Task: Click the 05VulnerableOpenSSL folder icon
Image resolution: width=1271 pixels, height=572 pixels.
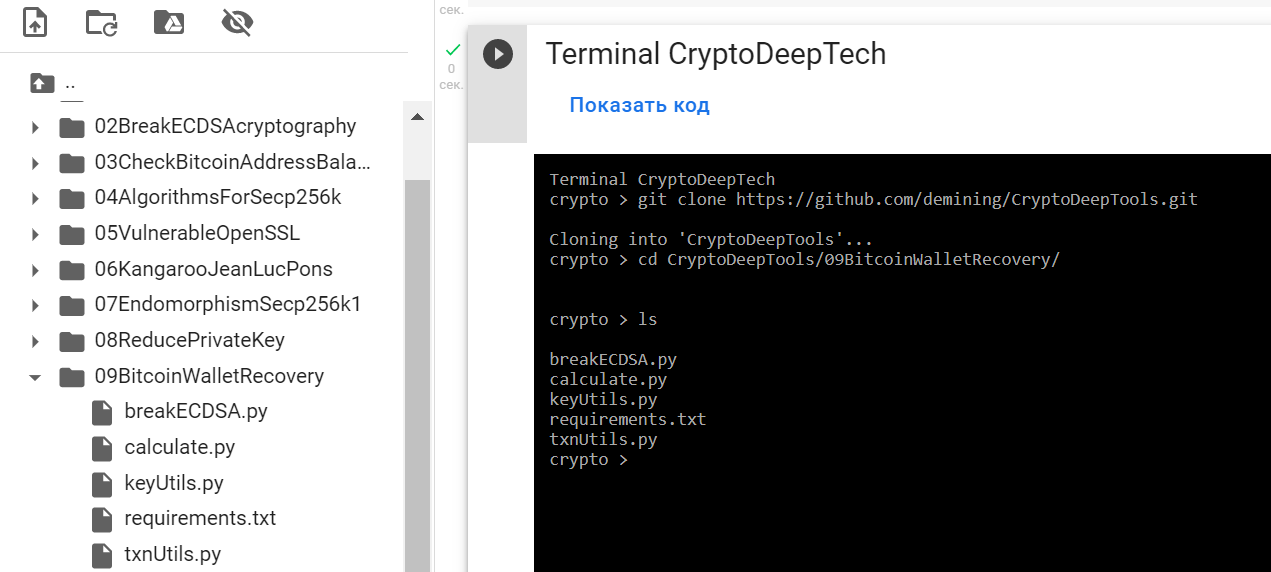Action: click(72, 234)
